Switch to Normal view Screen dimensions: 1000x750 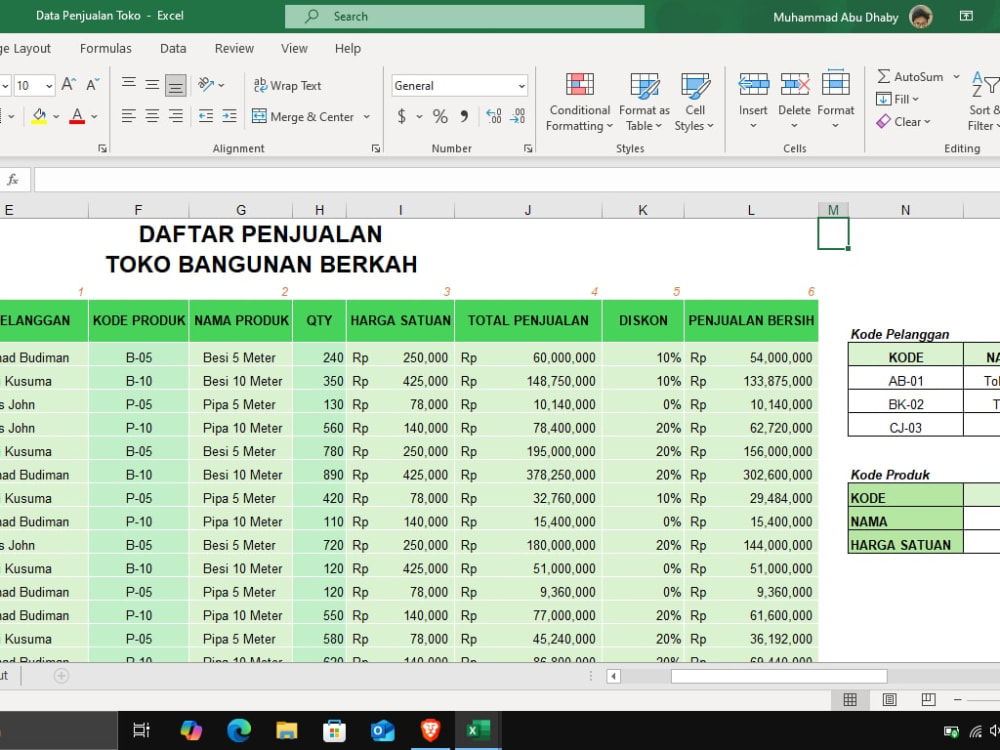(850, 700)
